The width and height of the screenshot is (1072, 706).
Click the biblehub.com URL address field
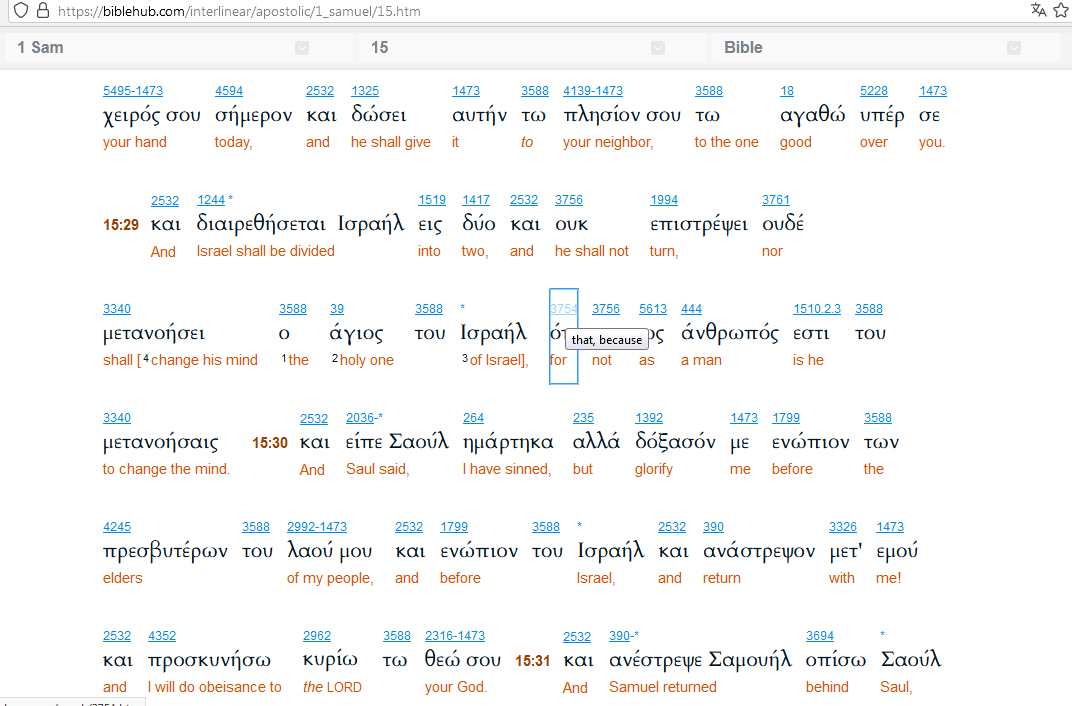pyautogui.click(x=239, y=11)
